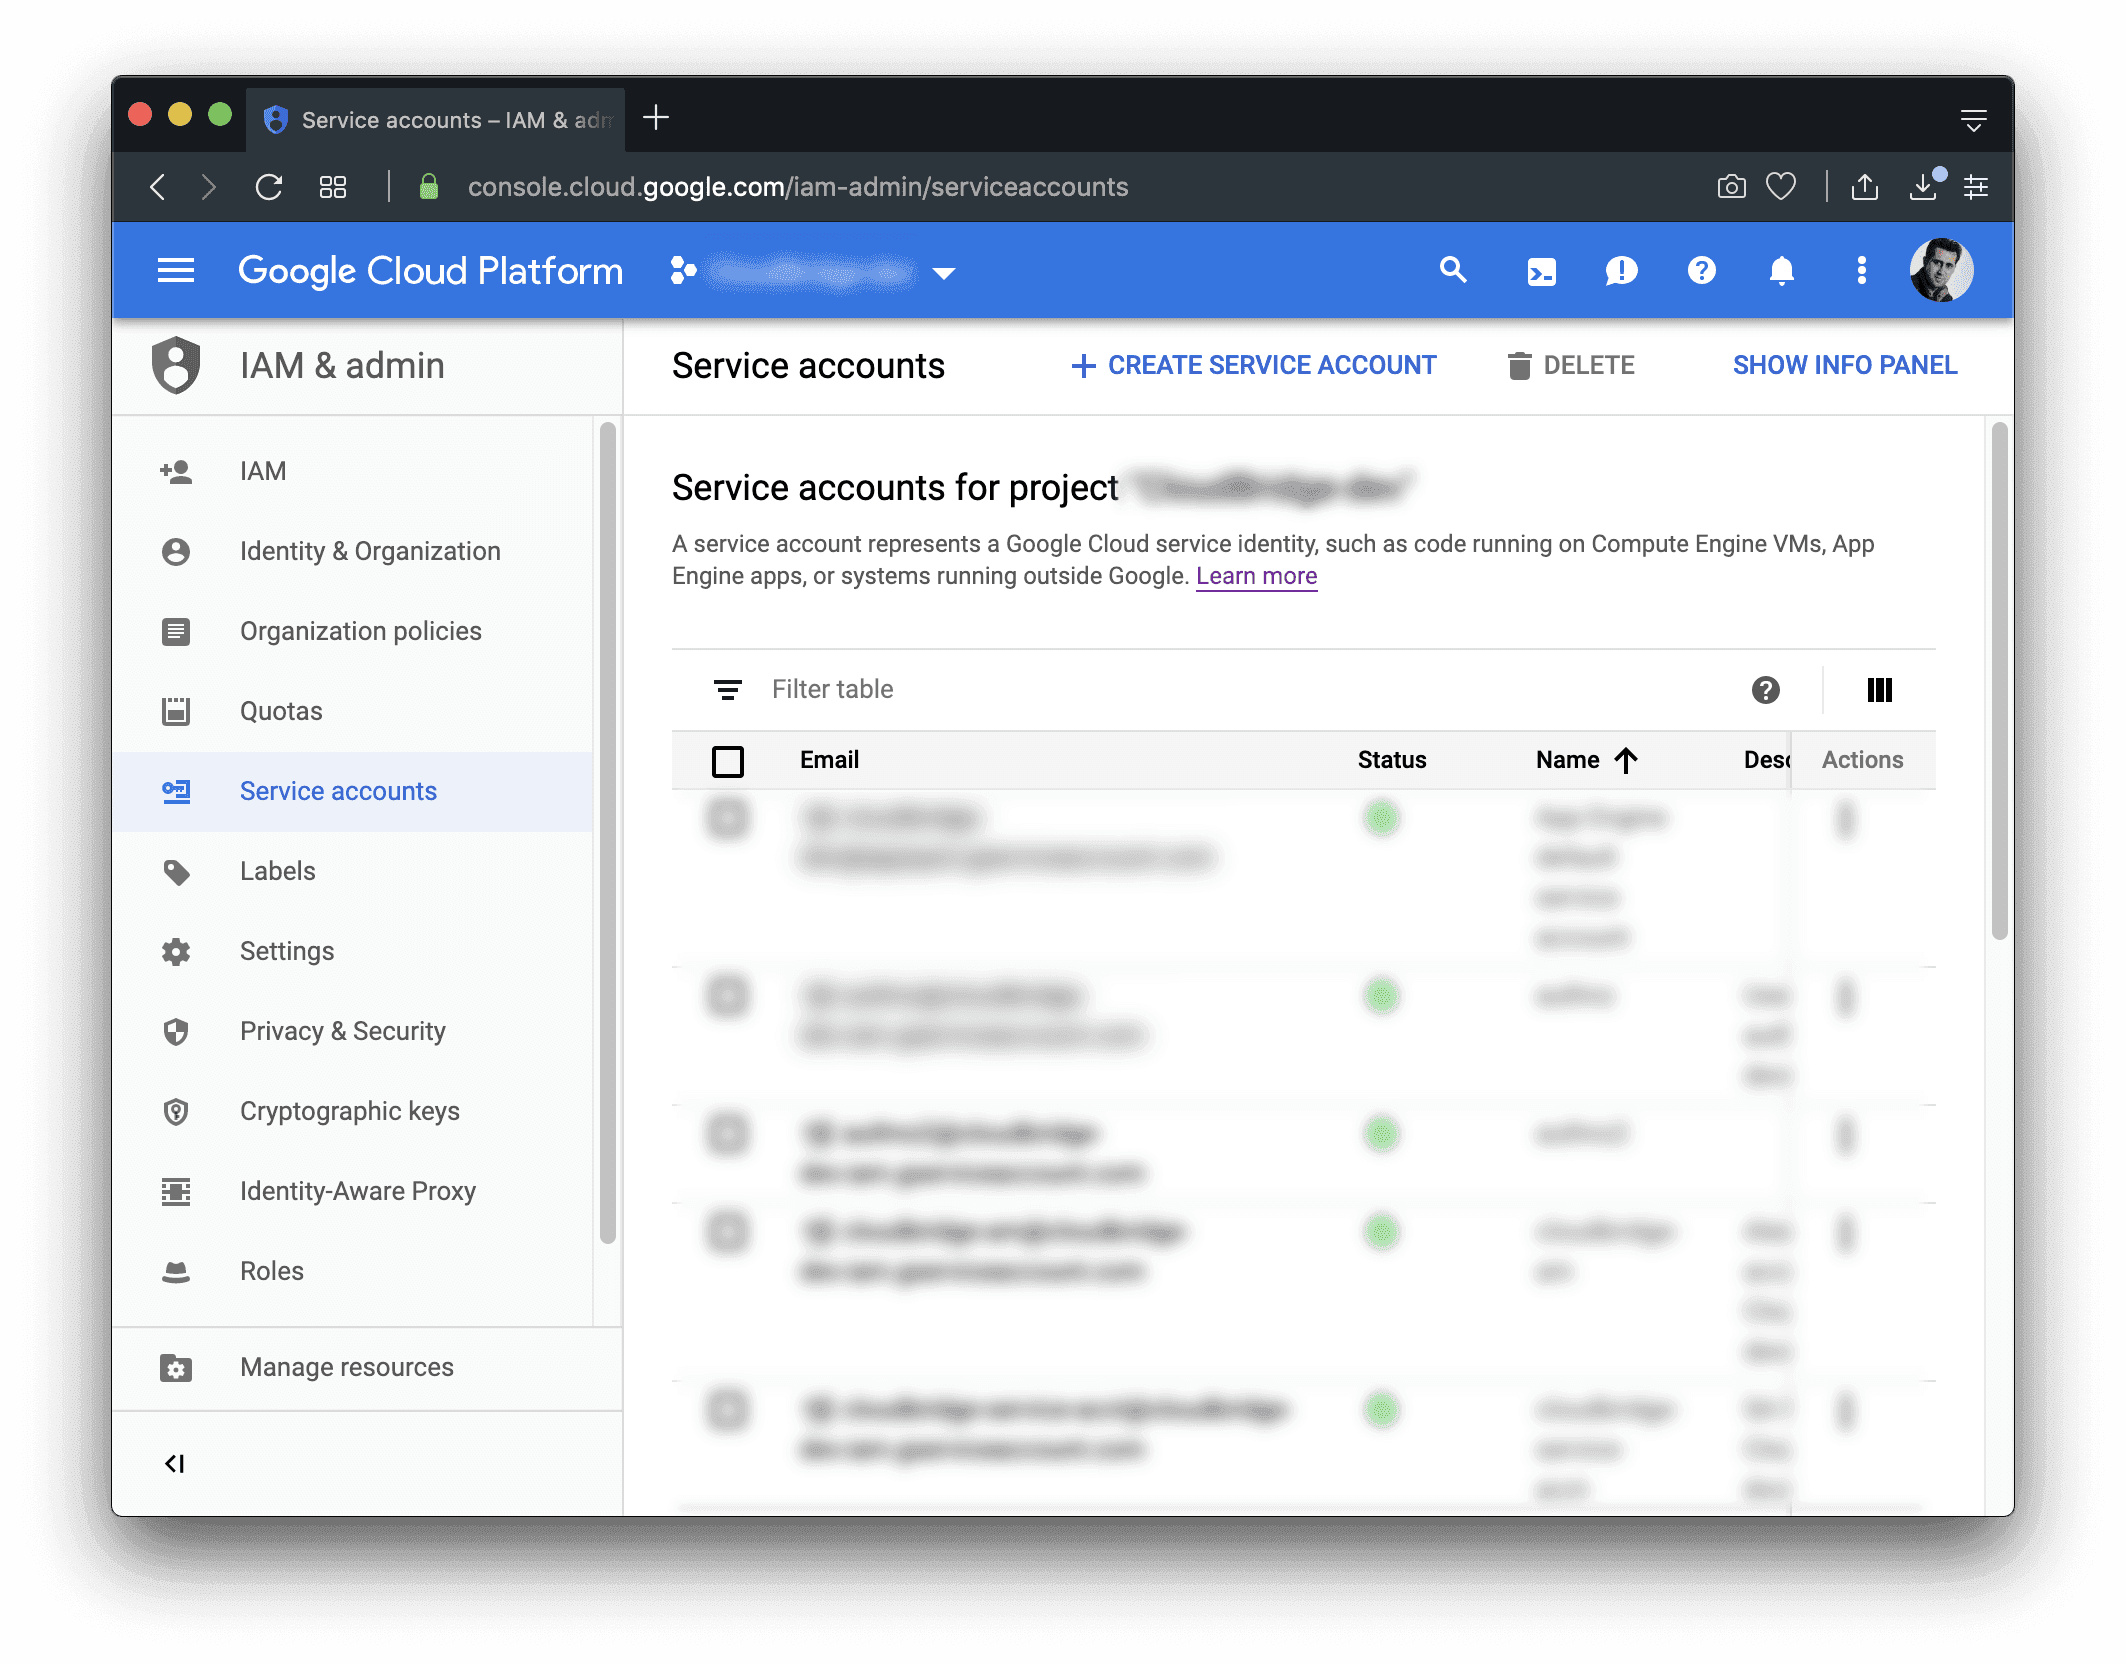
Task: Collapse the left navigation sidebar
Action: 175,1464
